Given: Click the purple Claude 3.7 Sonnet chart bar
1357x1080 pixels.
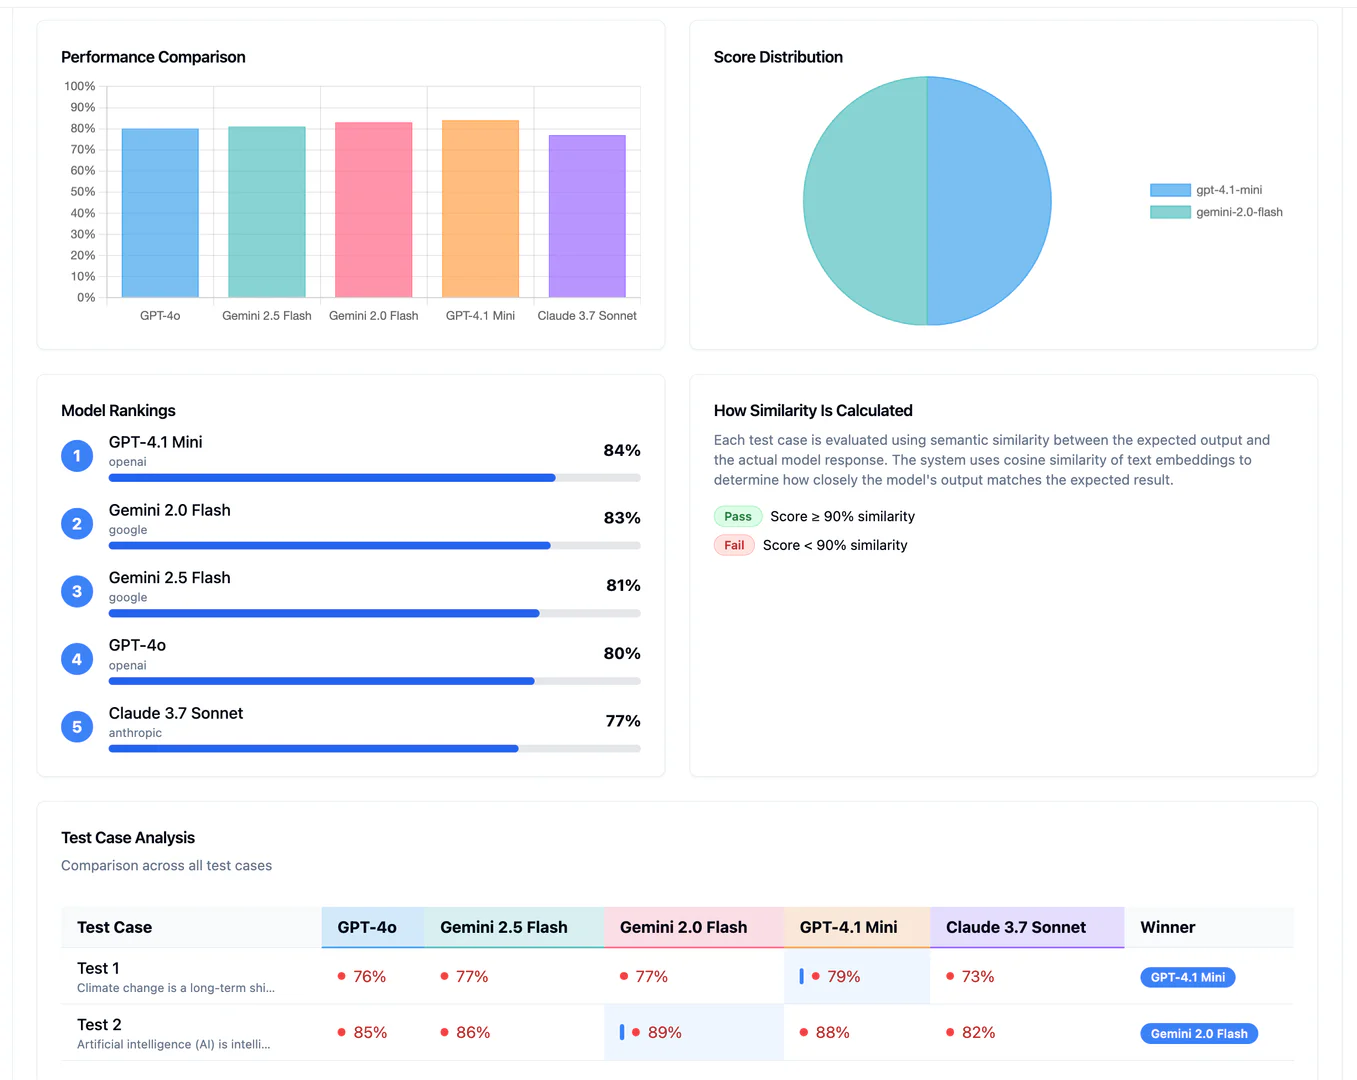Looking at the screenshot, I should [587, 216].
